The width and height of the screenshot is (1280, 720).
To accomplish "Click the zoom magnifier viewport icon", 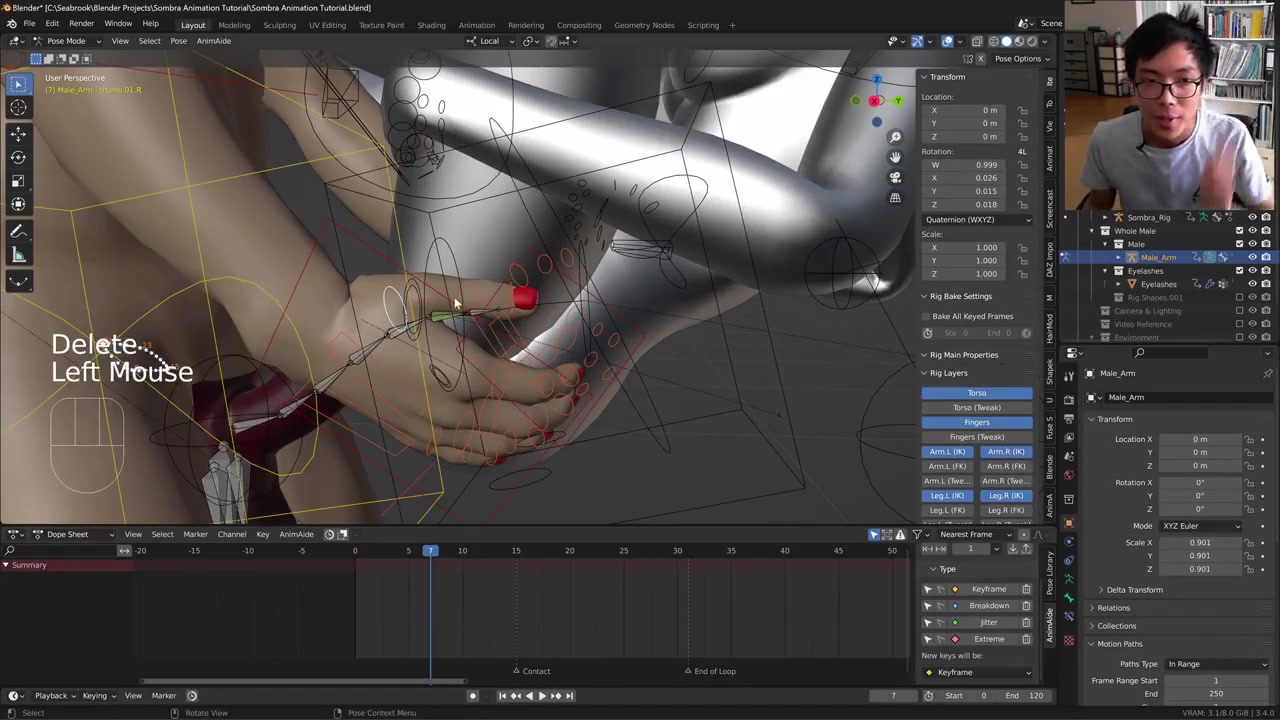I will [x=895, y=137].
